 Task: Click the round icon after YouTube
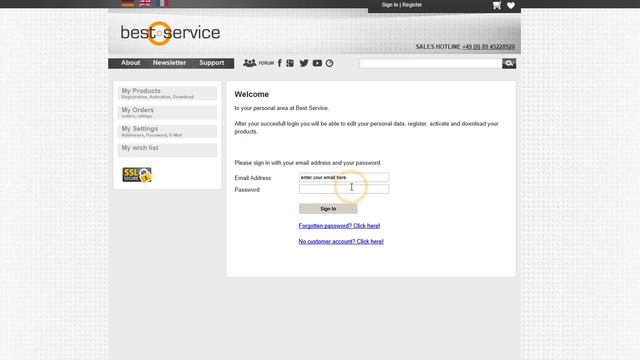(329, 63)
